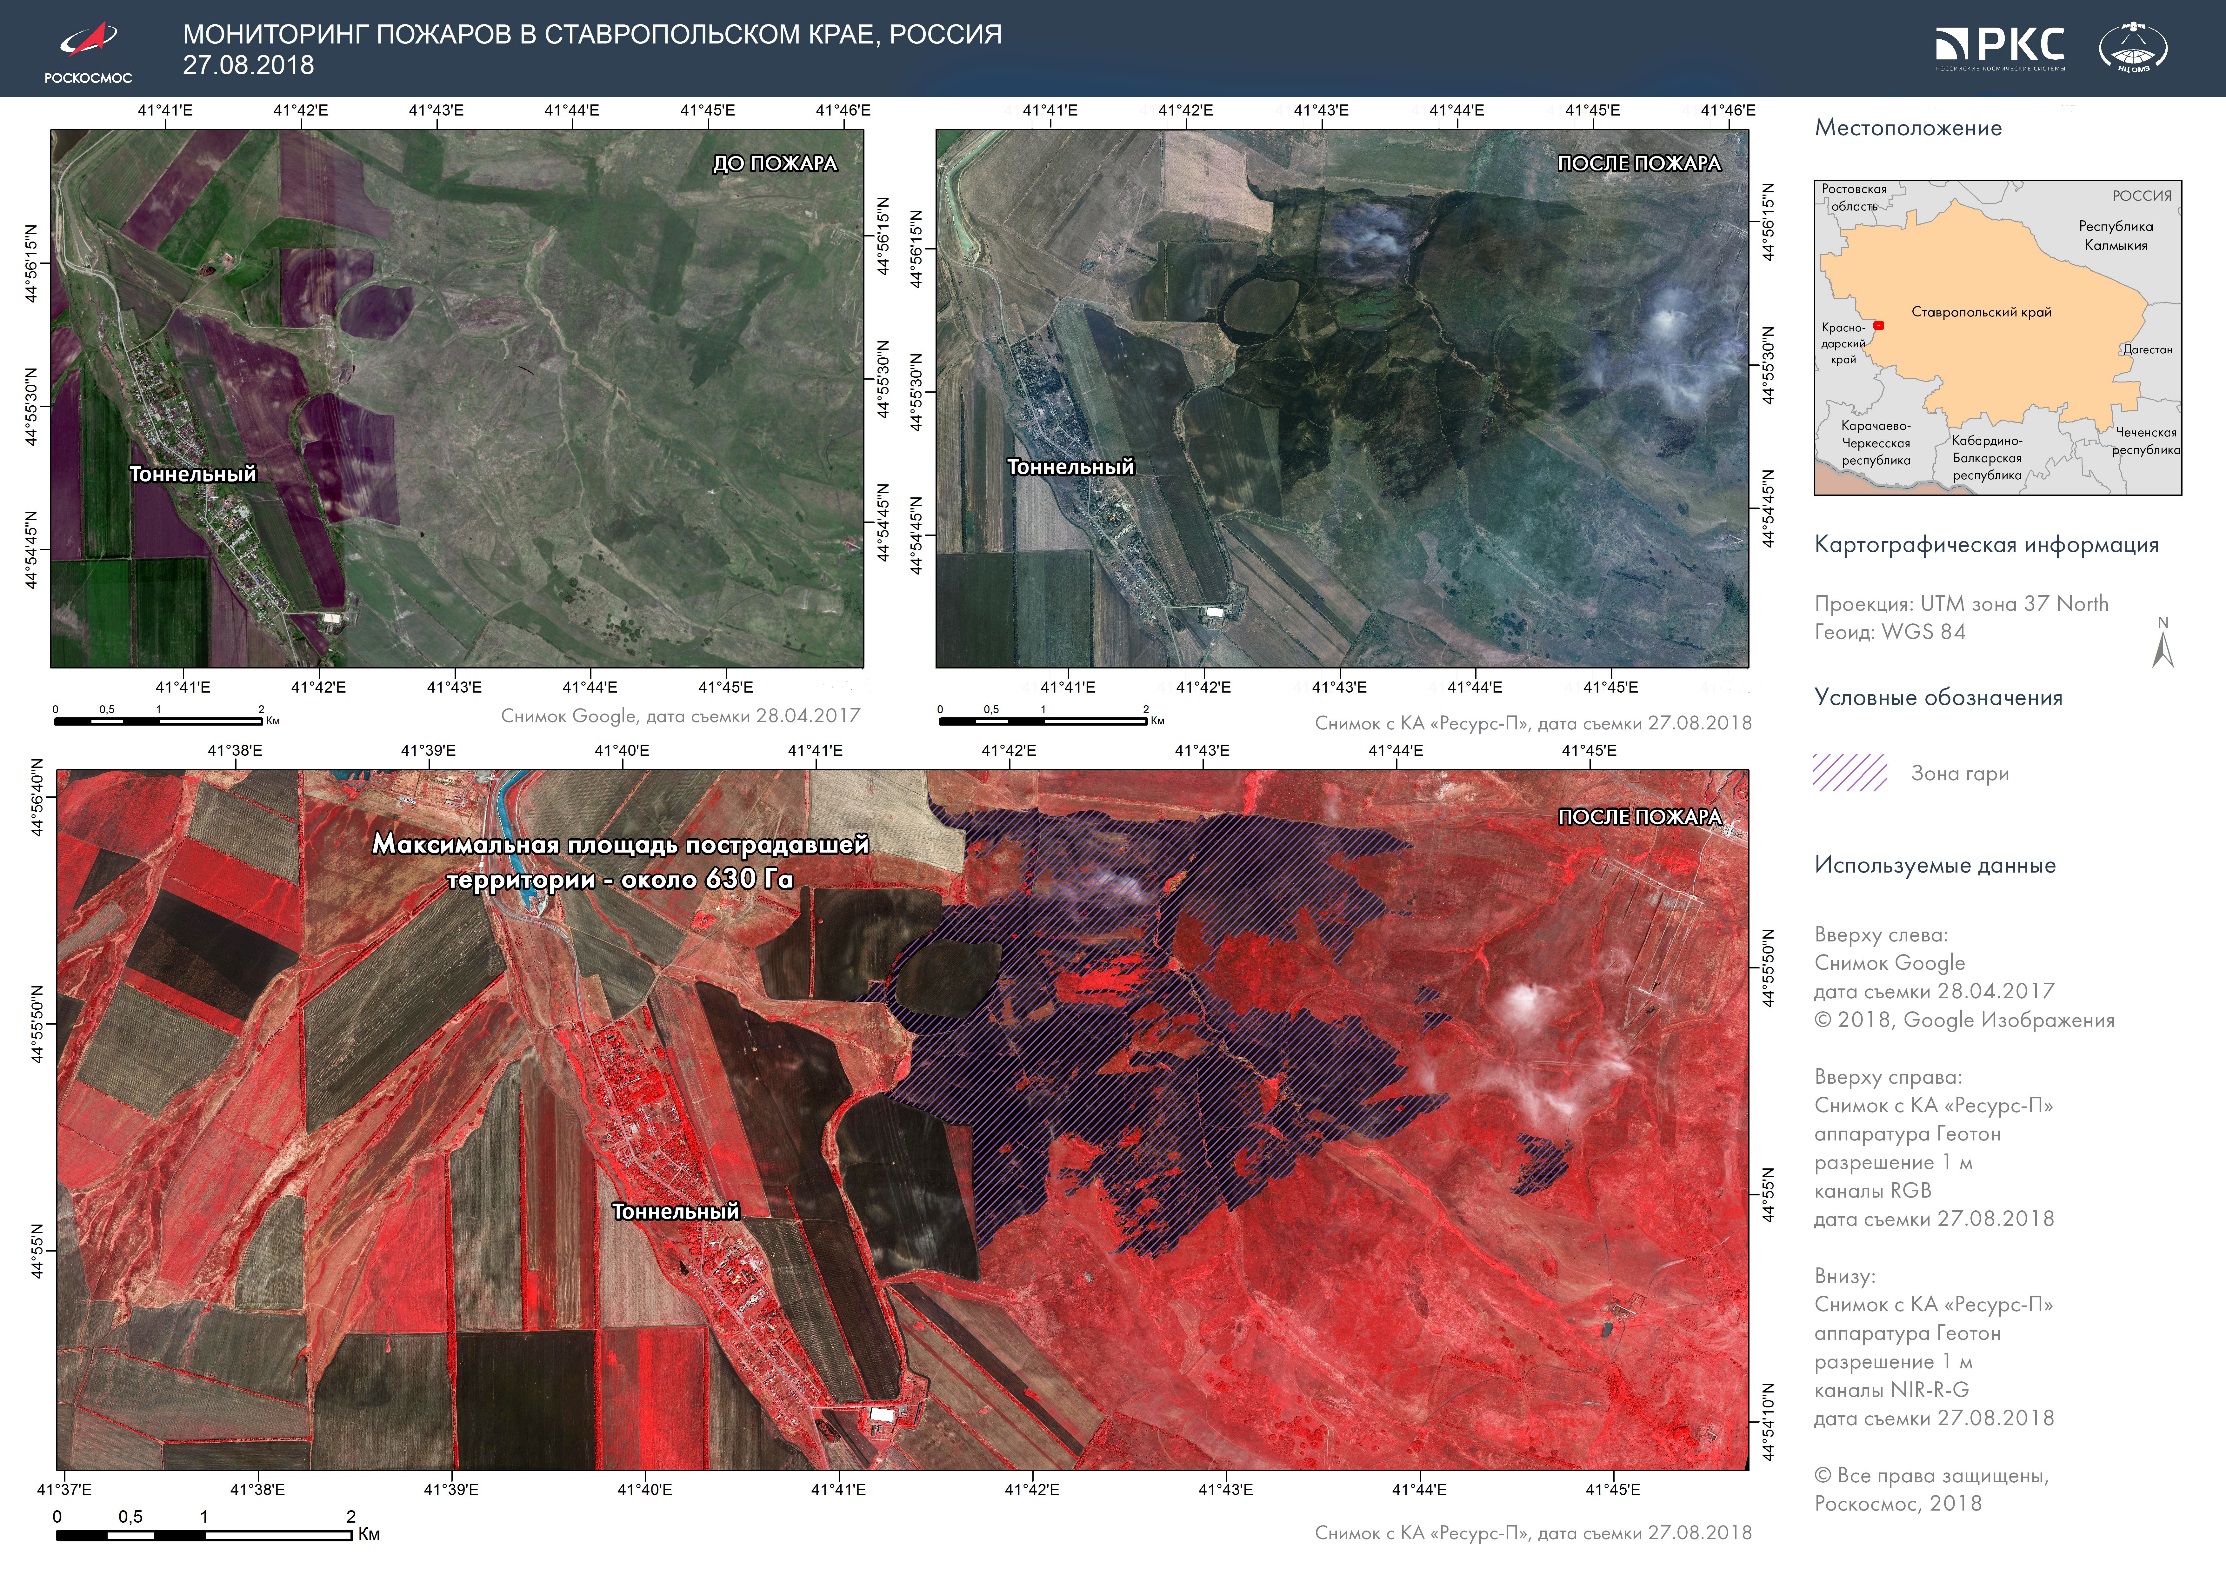
Task: Click the Снимок Google 28.04.2017 caption
Action: pyautogui.click(x=680, y=716)
